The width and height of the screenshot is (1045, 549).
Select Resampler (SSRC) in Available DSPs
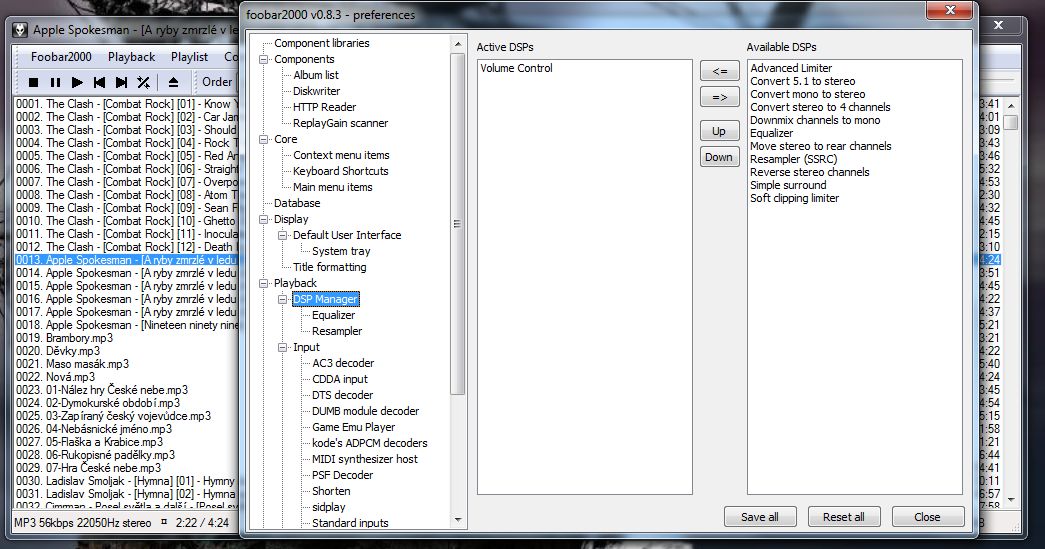[x=794, y=159]
